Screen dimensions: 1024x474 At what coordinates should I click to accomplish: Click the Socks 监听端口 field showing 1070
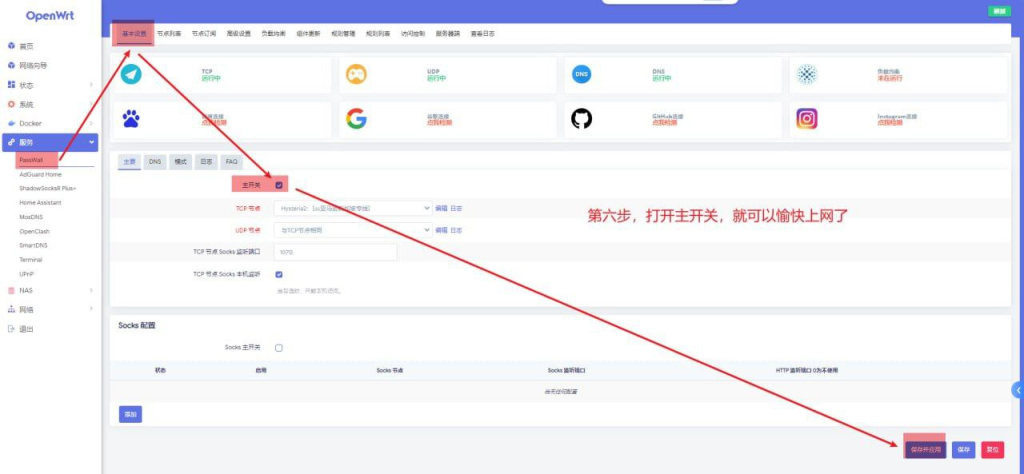coord(335,253)
